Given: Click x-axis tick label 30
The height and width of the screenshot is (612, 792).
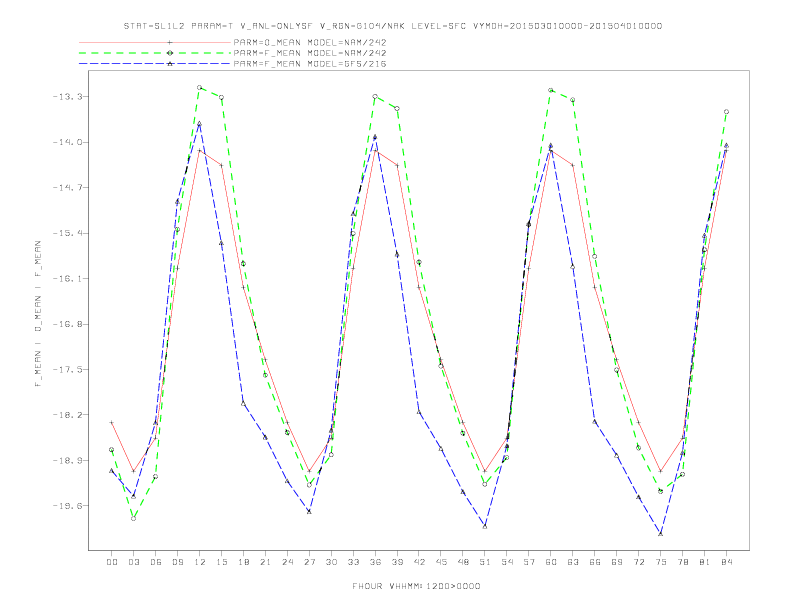Looking at the screenshot, I should point(331,562).
